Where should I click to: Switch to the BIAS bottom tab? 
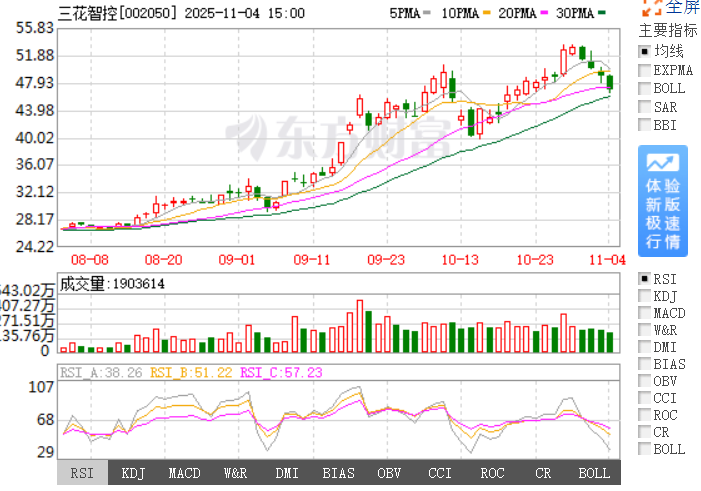click(338, 473)
